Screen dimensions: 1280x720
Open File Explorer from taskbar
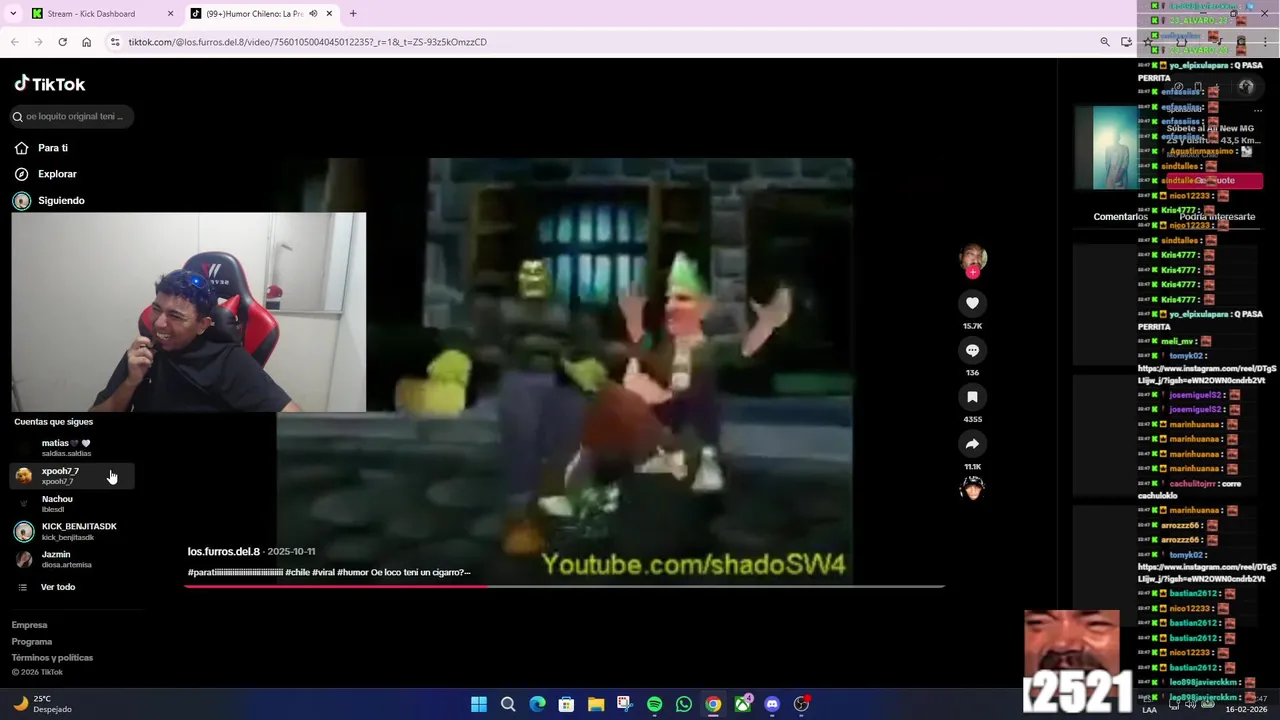(x=596, y=704)
